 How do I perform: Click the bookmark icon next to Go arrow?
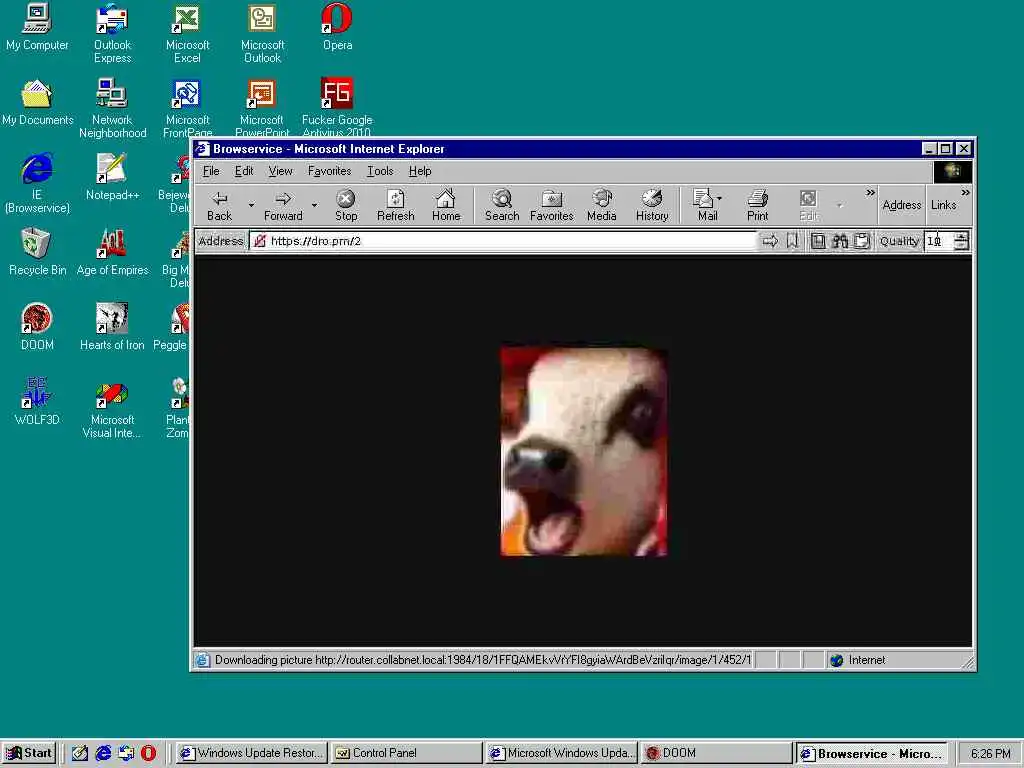click(792, 241)
